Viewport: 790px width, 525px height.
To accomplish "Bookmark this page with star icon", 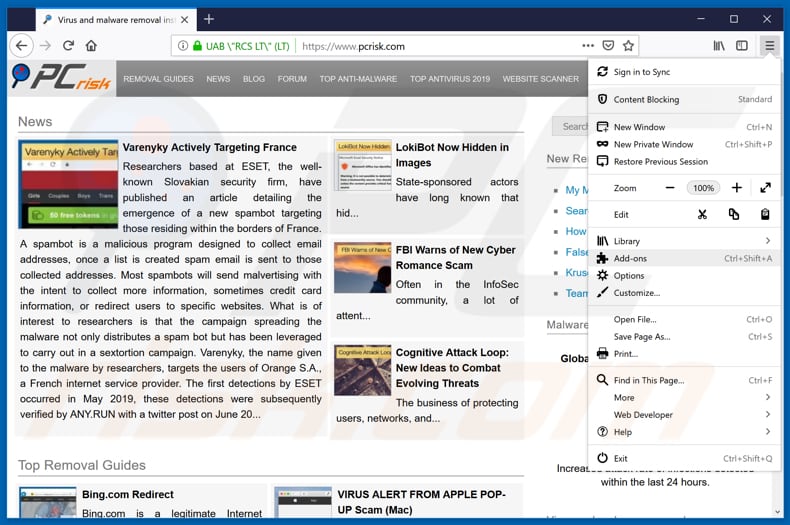I will 628,45.
